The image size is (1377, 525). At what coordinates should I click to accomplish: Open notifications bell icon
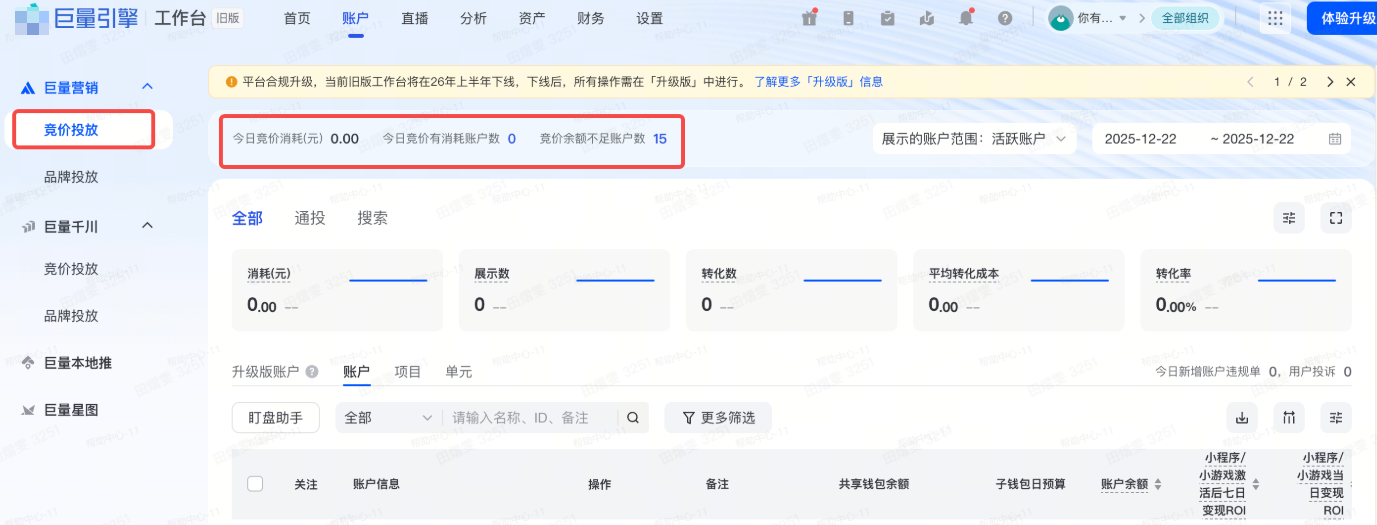tap(966, 18)
